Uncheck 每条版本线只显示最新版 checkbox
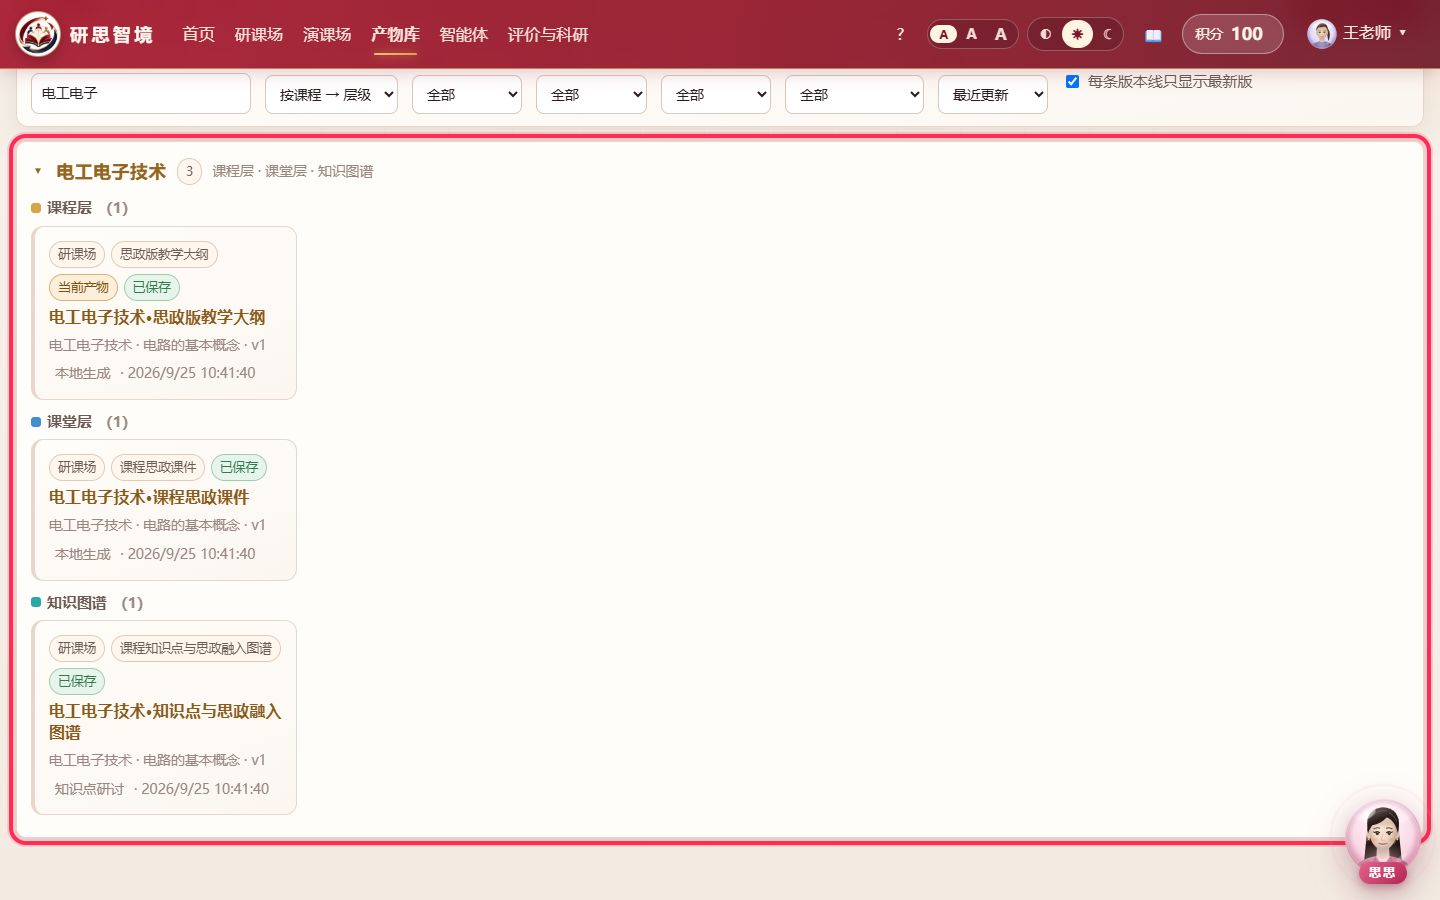1440x900 pixels. point(1072,81)
